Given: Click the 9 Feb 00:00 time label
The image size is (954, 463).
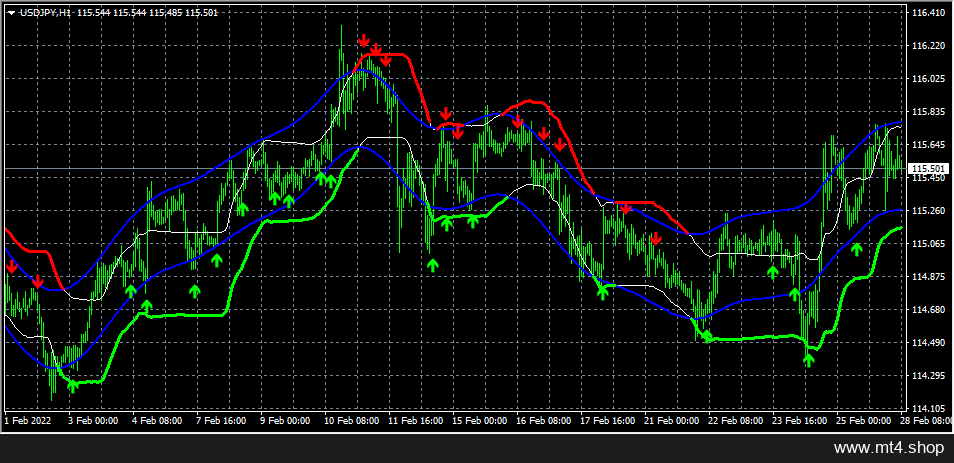Looking at the screenshot, I should (x=285, y=420).
